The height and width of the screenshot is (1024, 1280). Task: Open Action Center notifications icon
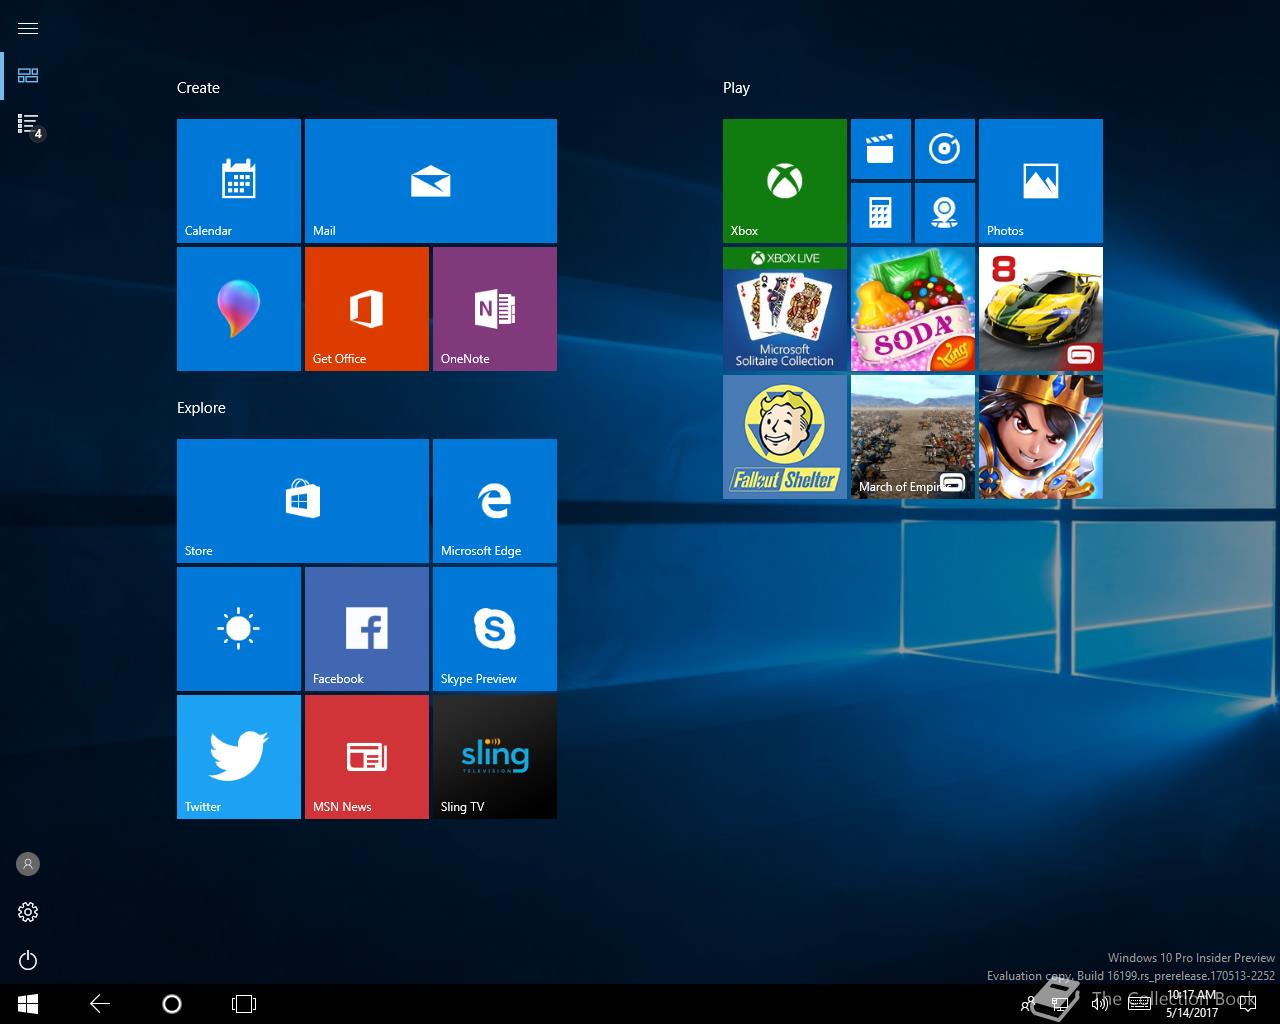coord(1247,1004)
